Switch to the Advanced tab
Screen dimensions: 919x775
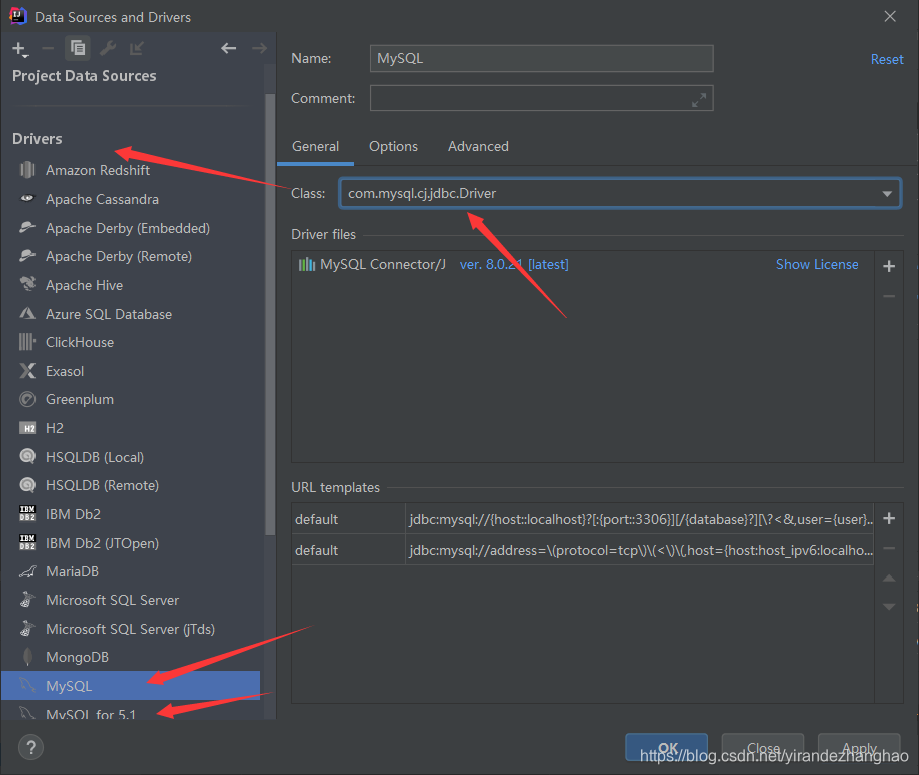coord(478,147)
